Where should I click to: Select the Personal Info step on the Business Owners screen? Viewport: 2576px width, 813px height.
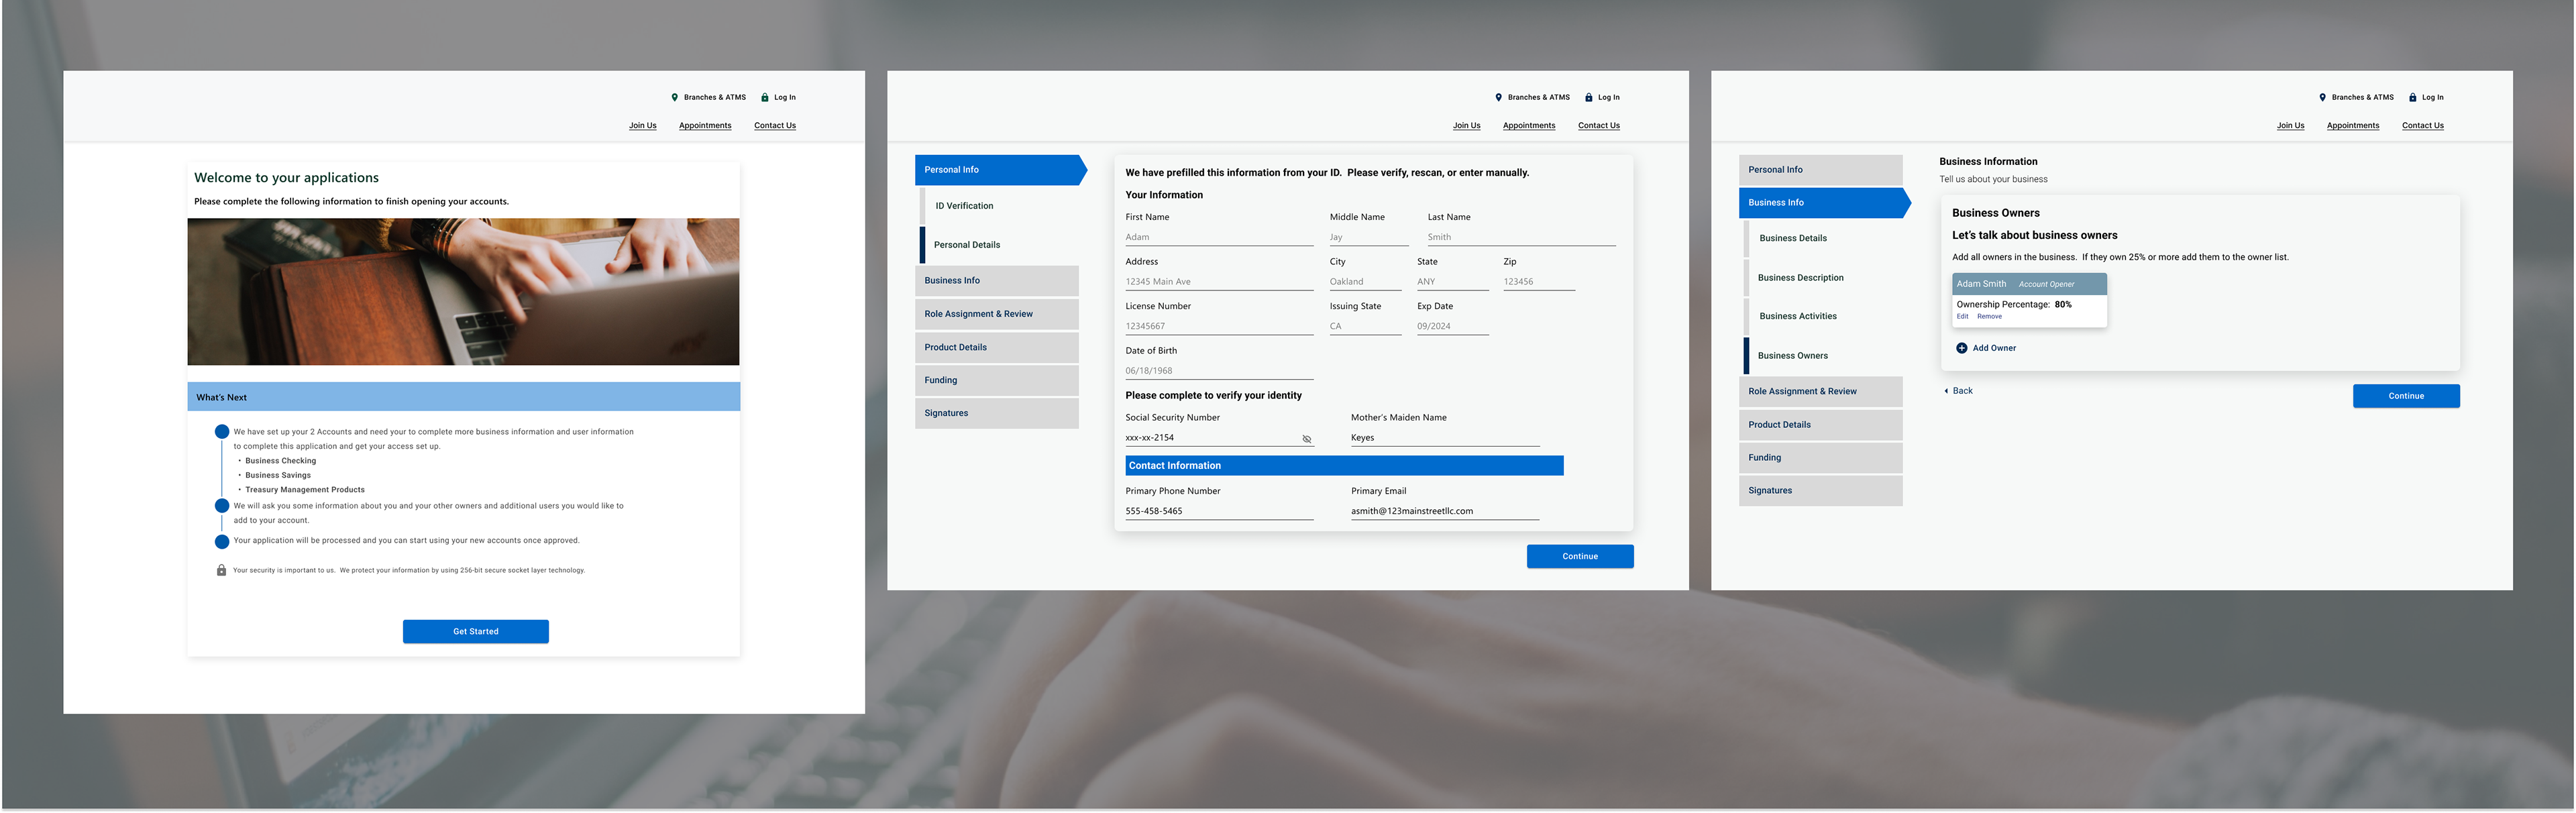pos(1821,170)
